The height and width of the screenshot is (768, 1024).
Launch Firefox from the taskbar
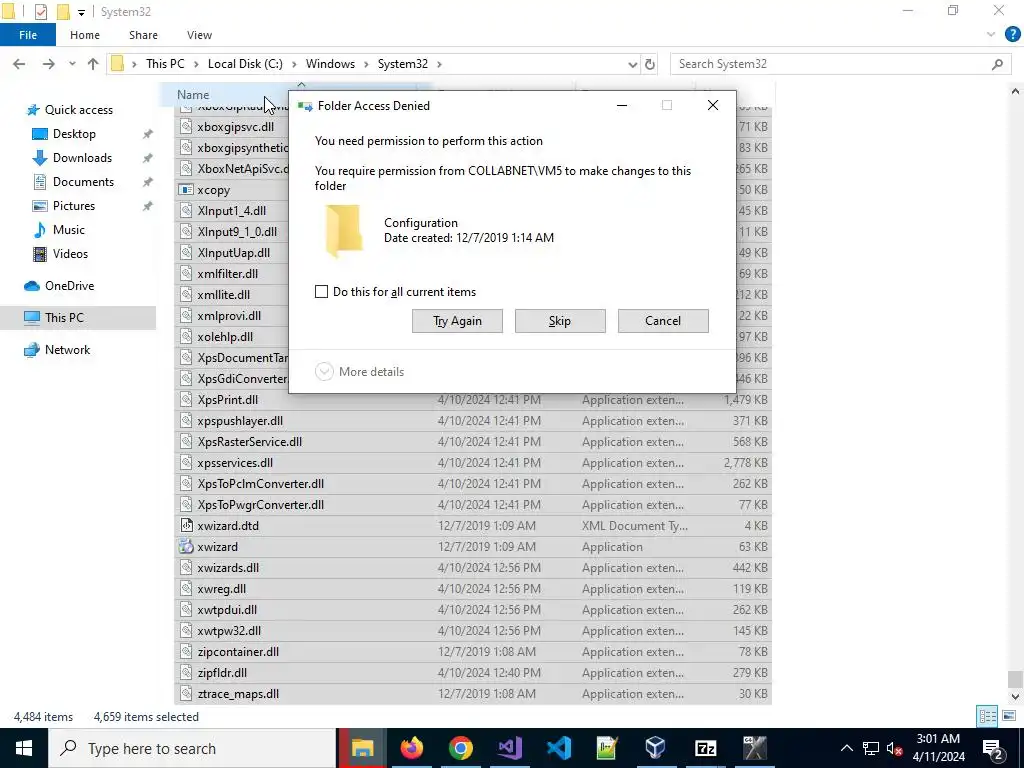(x=411, y=748)
